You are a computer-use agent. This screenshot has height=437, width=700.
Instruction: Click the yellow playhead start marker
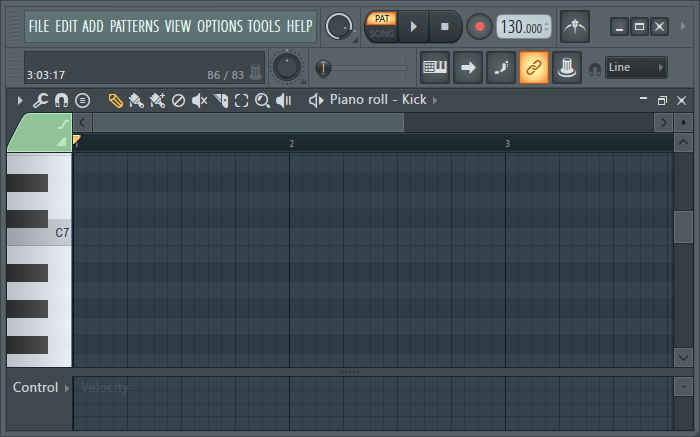pyautogui.click(x=76, y=139)
